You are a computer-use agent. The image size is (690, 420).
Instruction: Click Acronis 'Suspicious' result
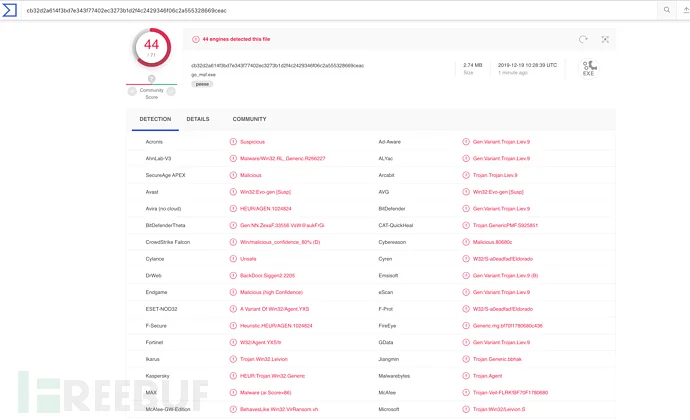[253, 142]
